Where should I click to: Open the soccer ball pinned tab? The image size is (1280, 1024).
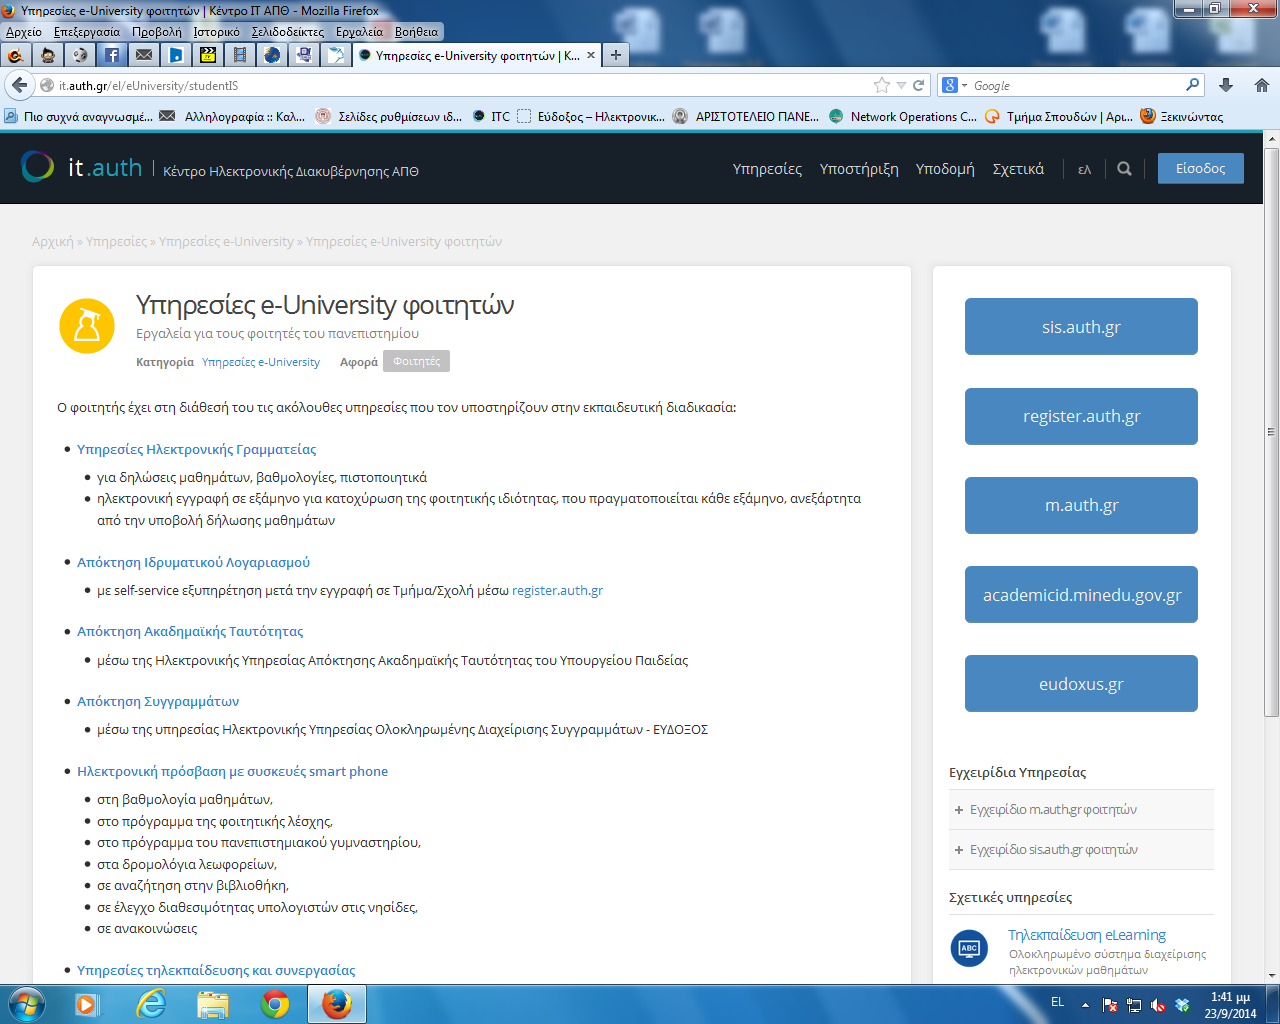[x=80, y=55]
